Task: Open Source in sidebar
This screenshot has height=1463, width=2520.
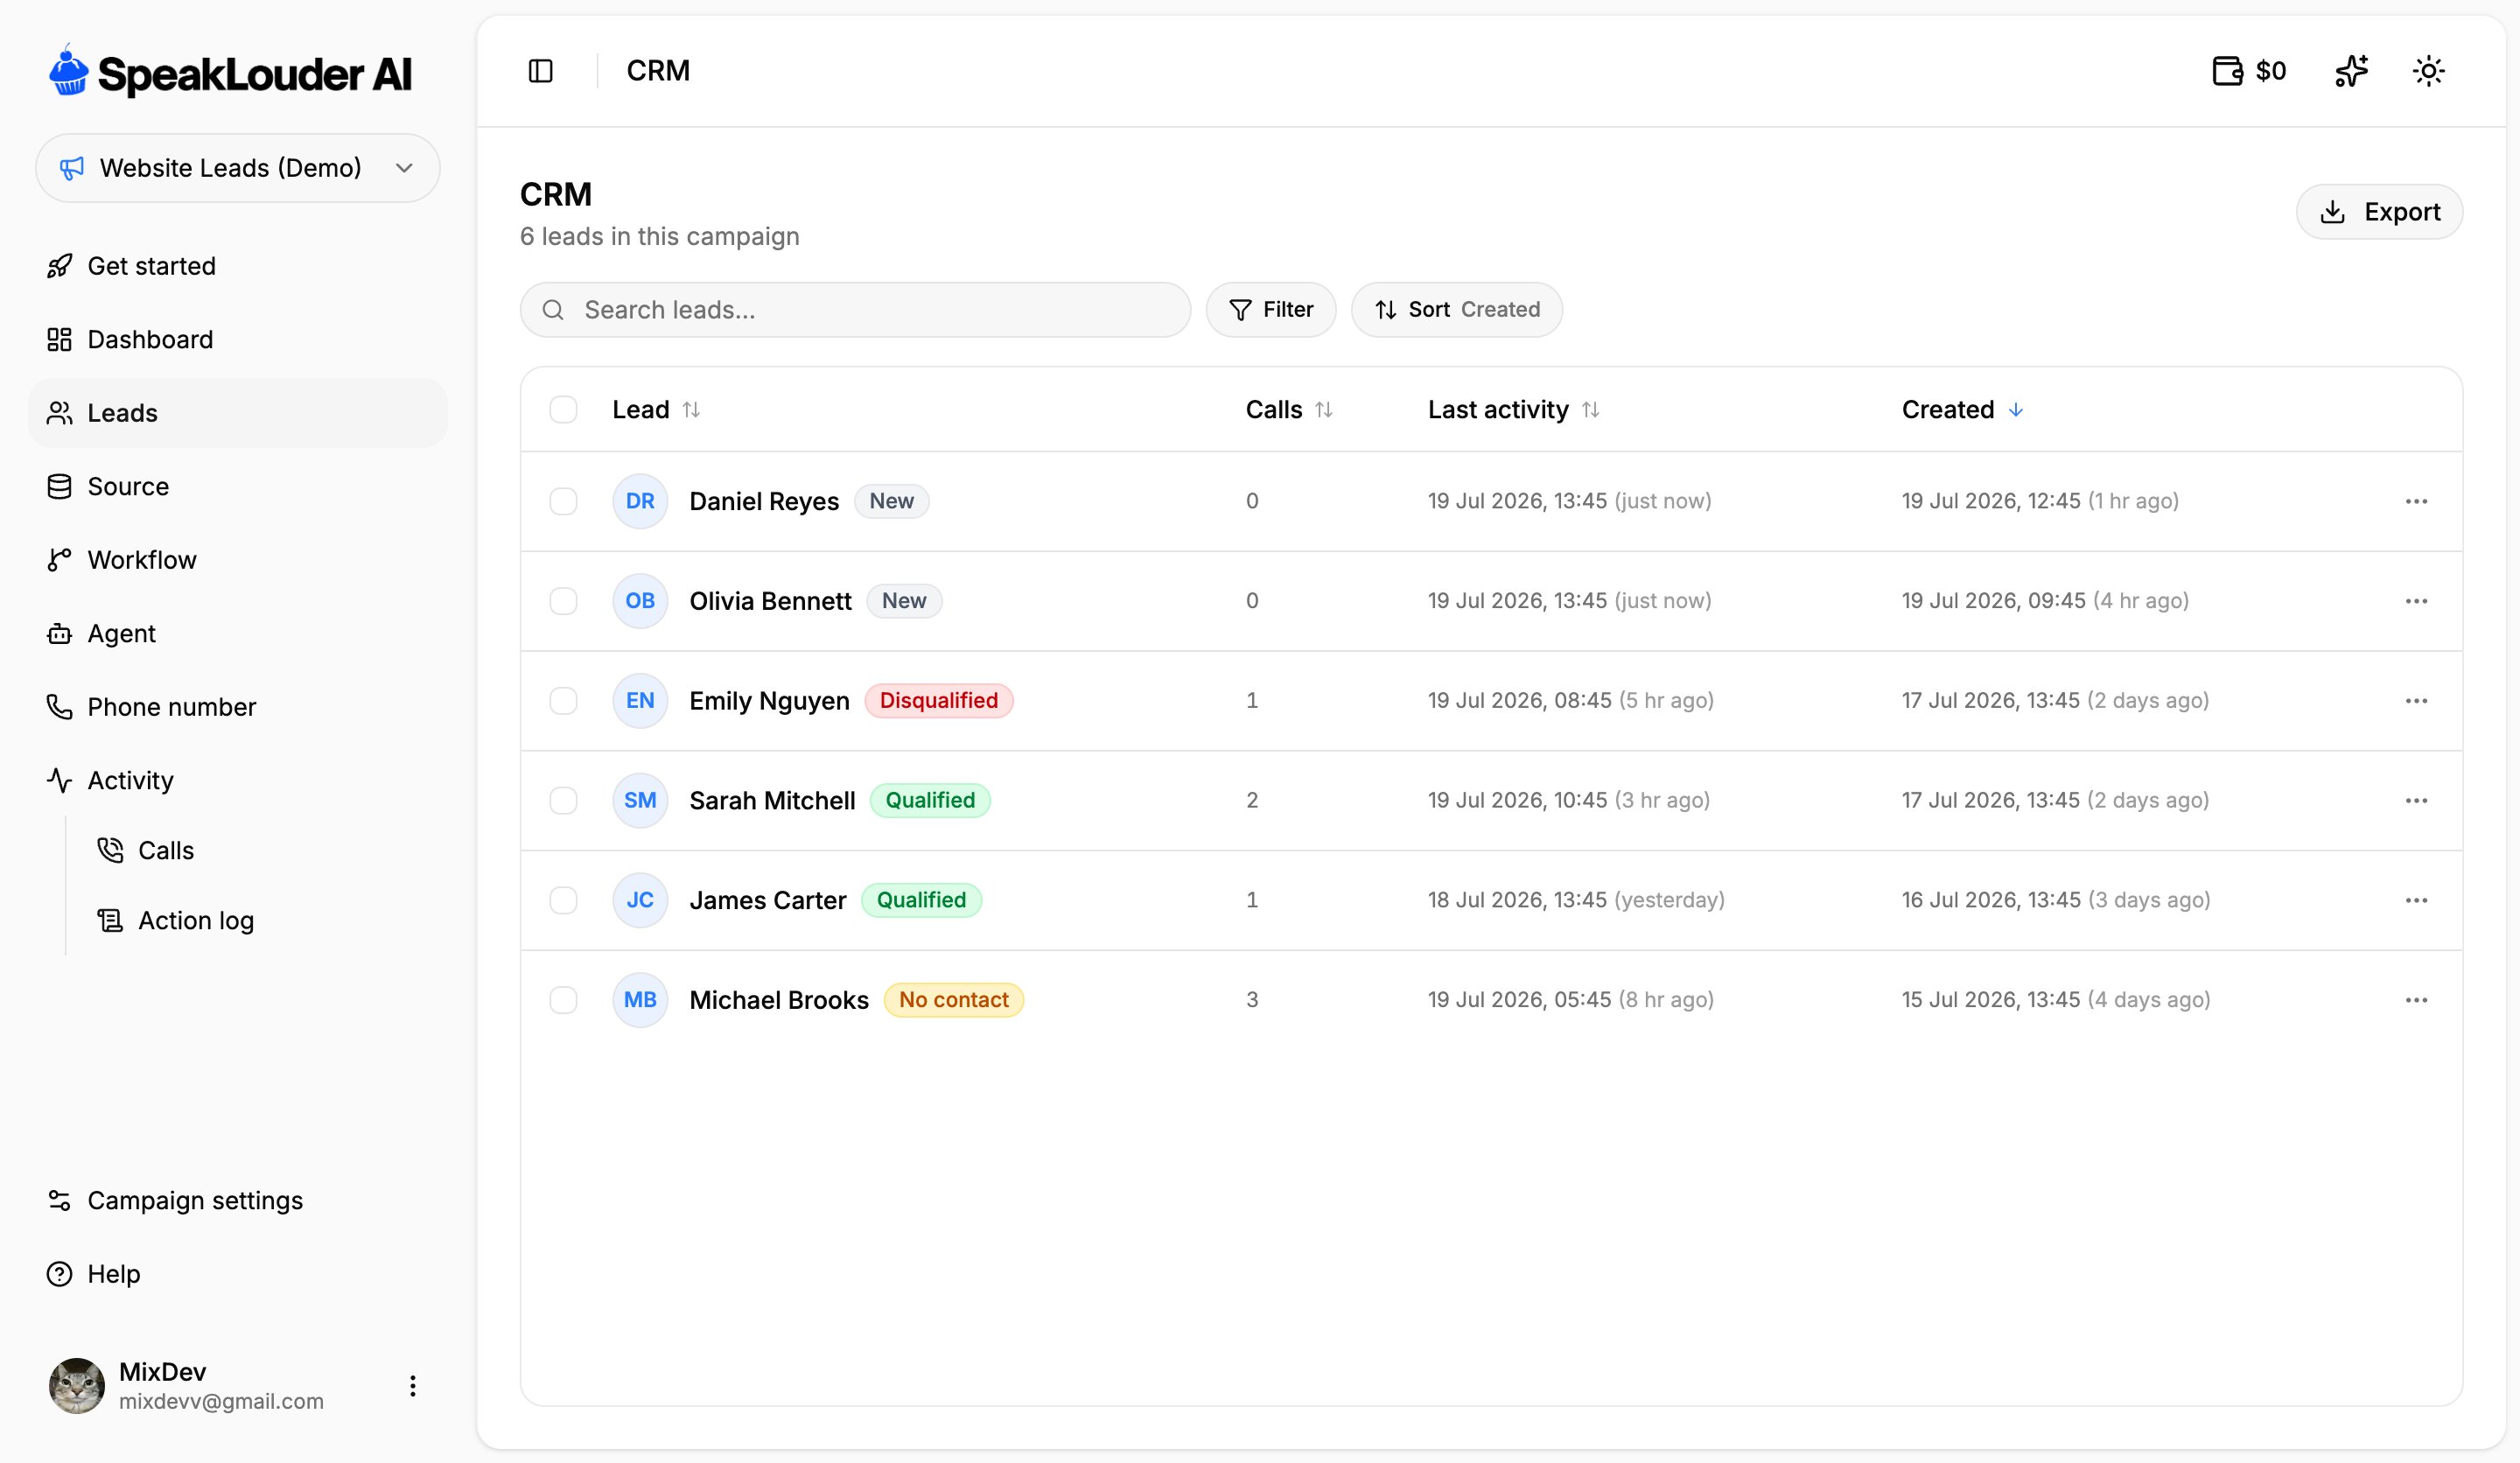Action: pyautogui.click(x=238, y=487)
